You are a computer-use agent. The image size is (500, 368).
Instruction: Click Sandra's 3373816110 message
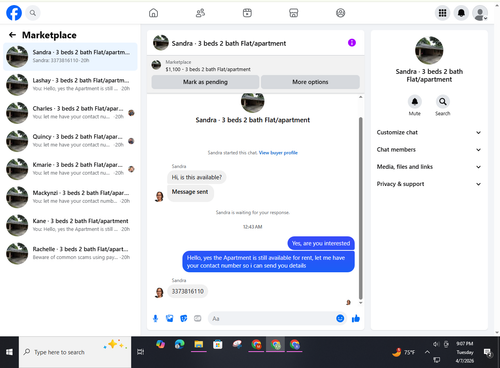tap(187, 291)
